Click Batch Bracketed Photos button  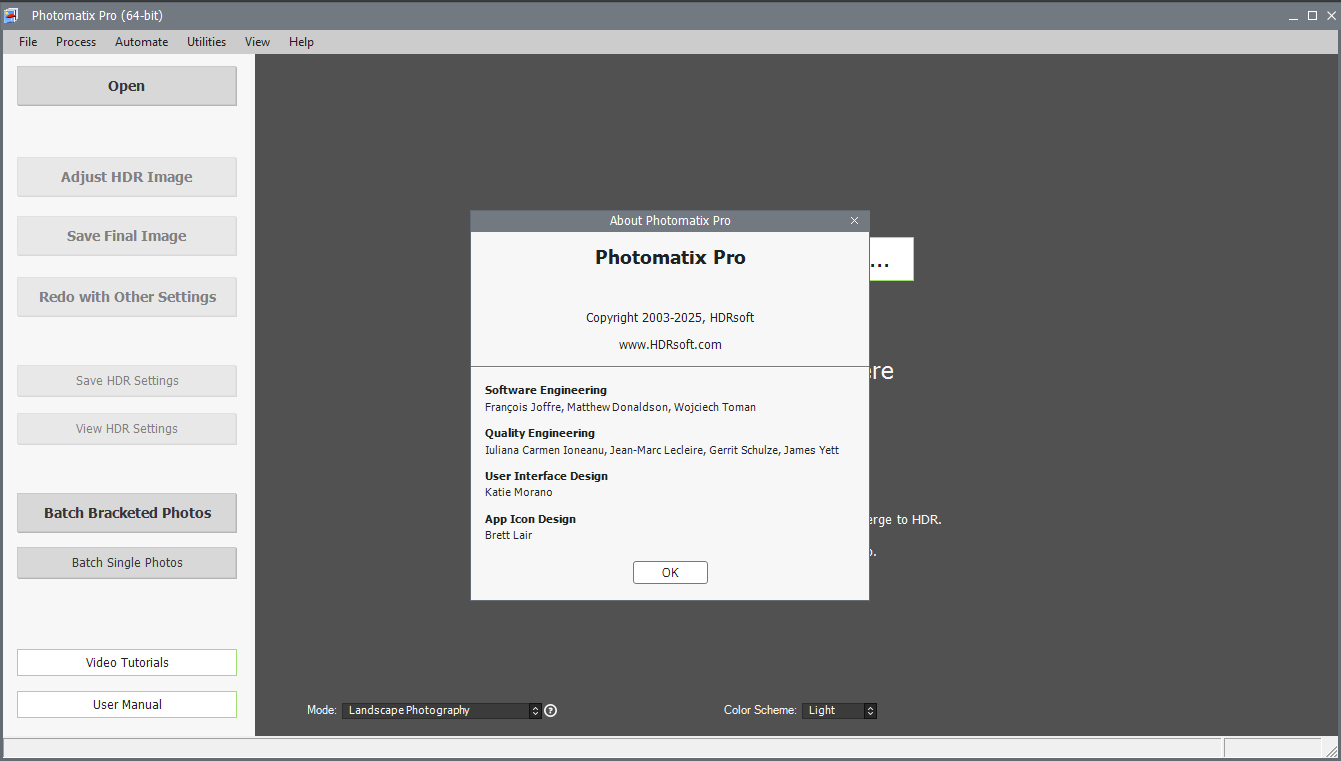tap(127, 513)
